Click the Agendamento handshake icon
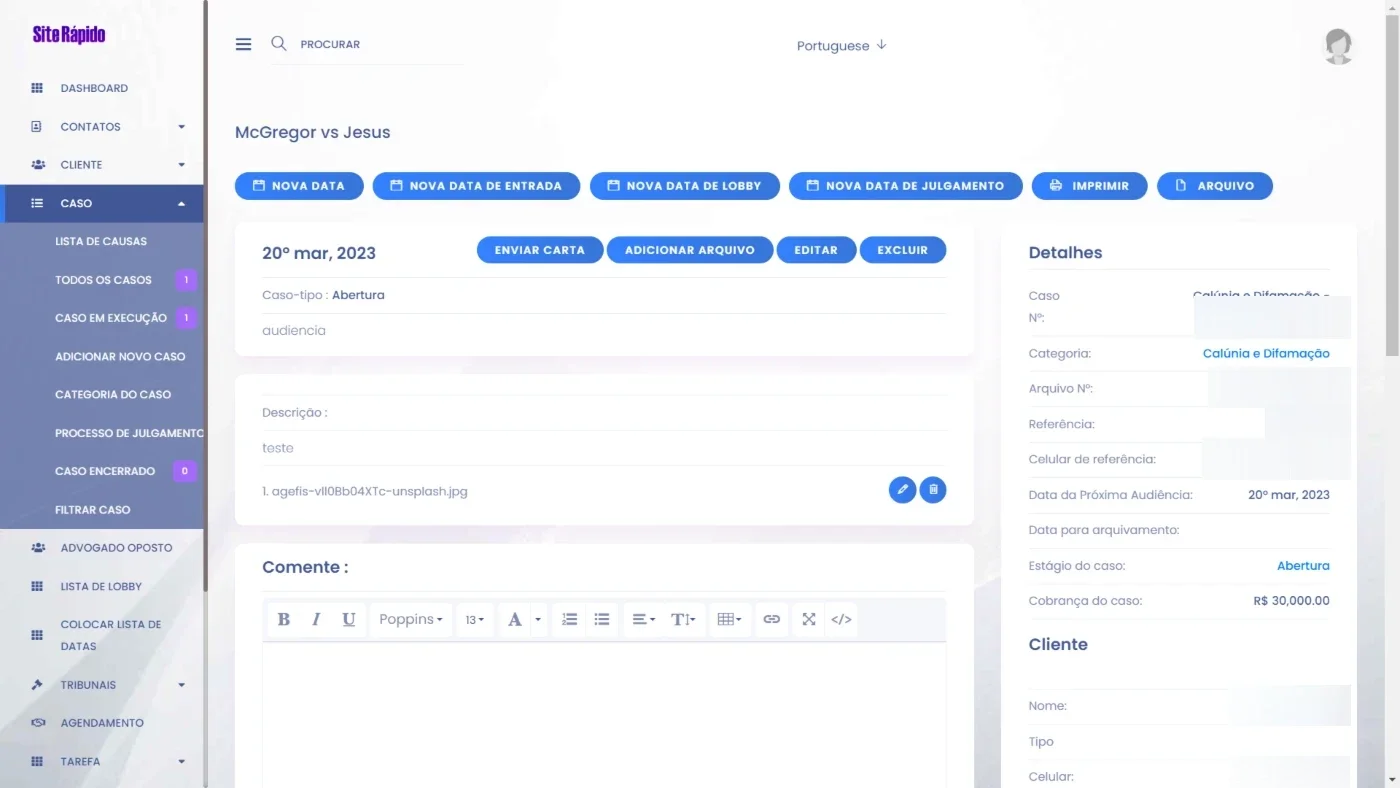The image size is (1400, 788). point(38,723)
